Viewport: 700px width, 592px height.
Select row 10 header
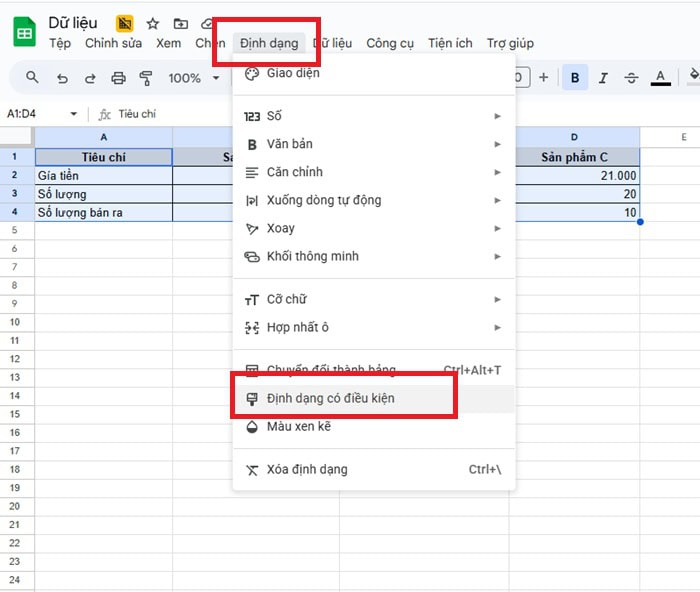pos(15,322)
